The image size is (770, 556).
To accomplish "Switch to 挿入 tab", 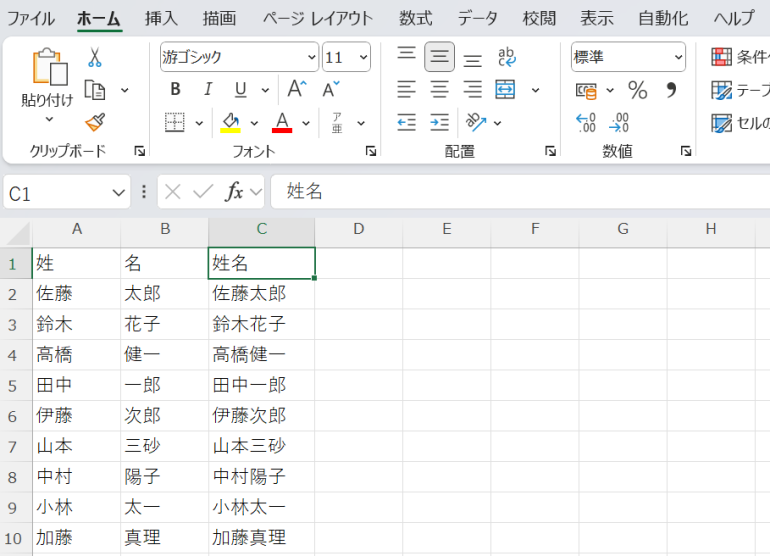I will [x=161, y=19].
